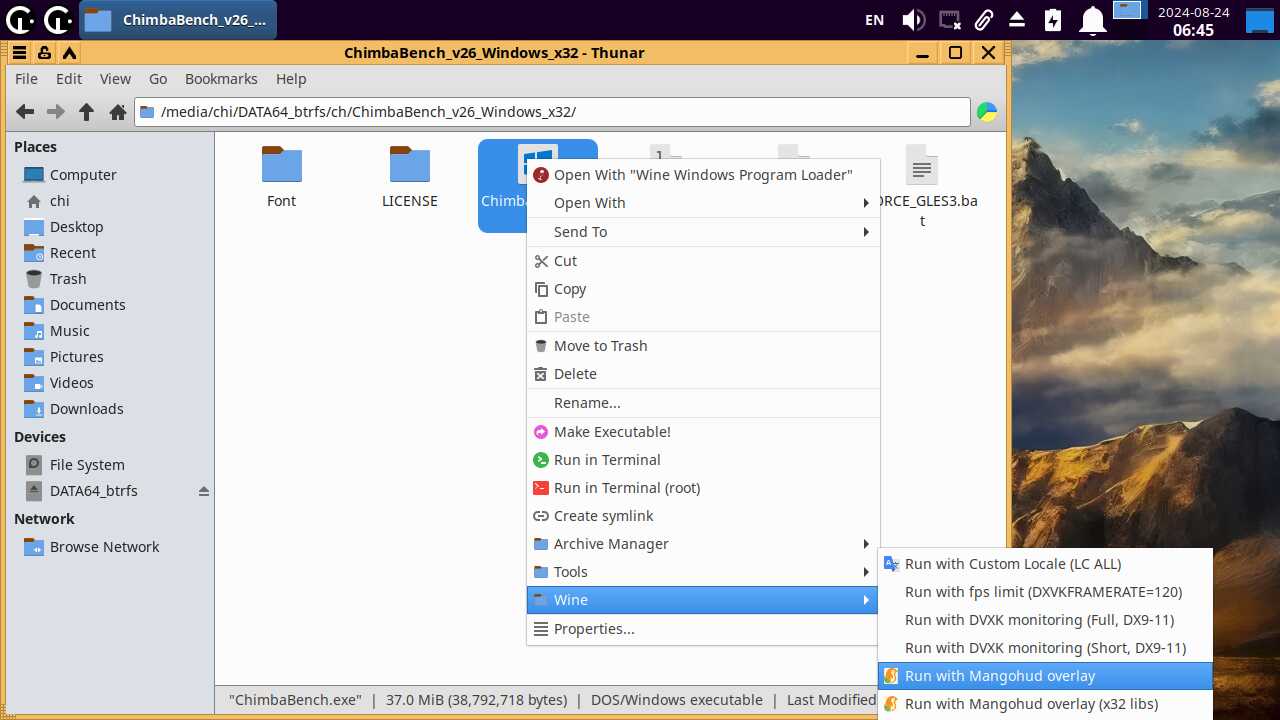Choose Open With "Wine Windows Program Loader"
Image resolution: width=1280 pixels, height=720 pixels.
[x=703, y=175]
